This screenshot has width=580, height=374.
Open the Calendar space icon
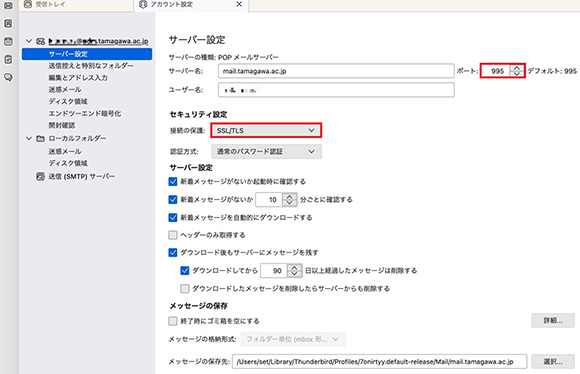point(8,41)
